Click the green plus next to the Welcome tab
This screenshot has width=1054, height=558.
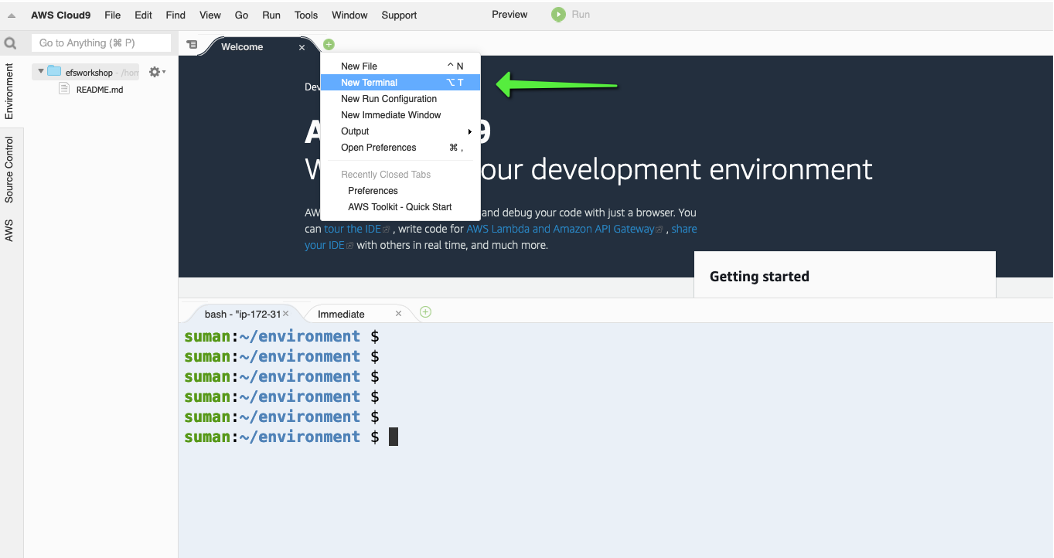pos(329,44)
